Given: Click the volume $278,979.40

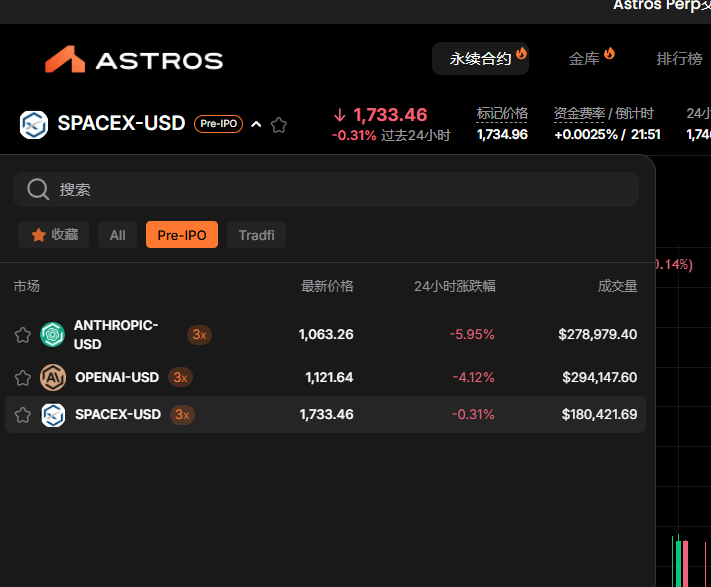Looking at the screenshot, I should pos(598,335).
